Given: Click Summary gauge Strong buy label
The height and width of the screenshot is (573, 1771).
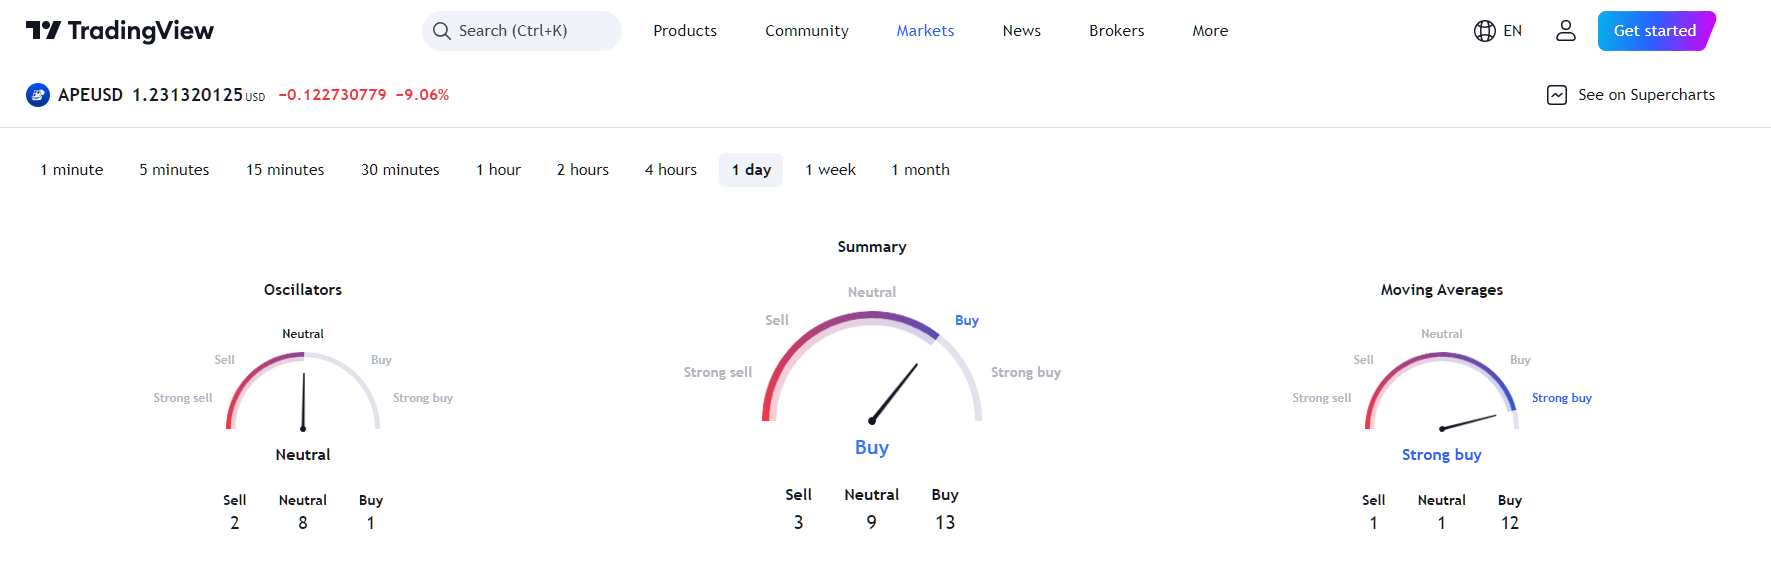Looking at the screenshot, I should tap(1026, 372).
